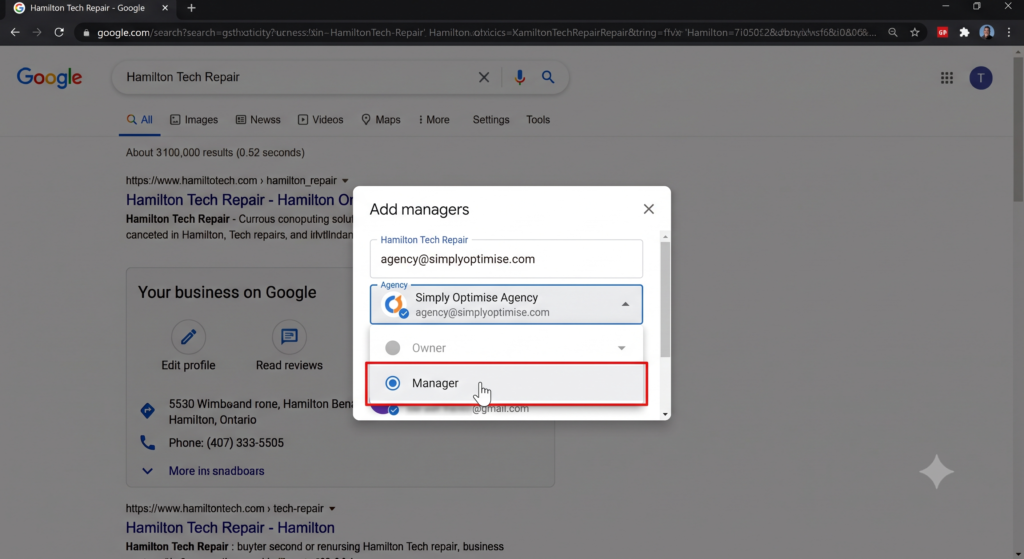Switch to the Videos tab
This screenshot has height=559, width=1024.
tap(321, 120)
